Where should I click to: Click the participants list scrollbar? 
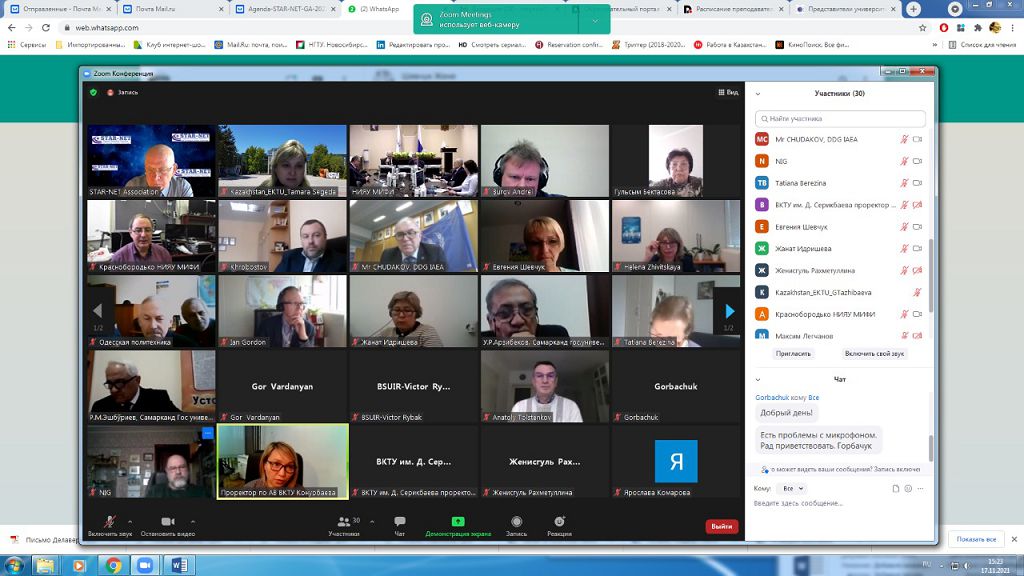pyautogui.click(x=931, y=274)
